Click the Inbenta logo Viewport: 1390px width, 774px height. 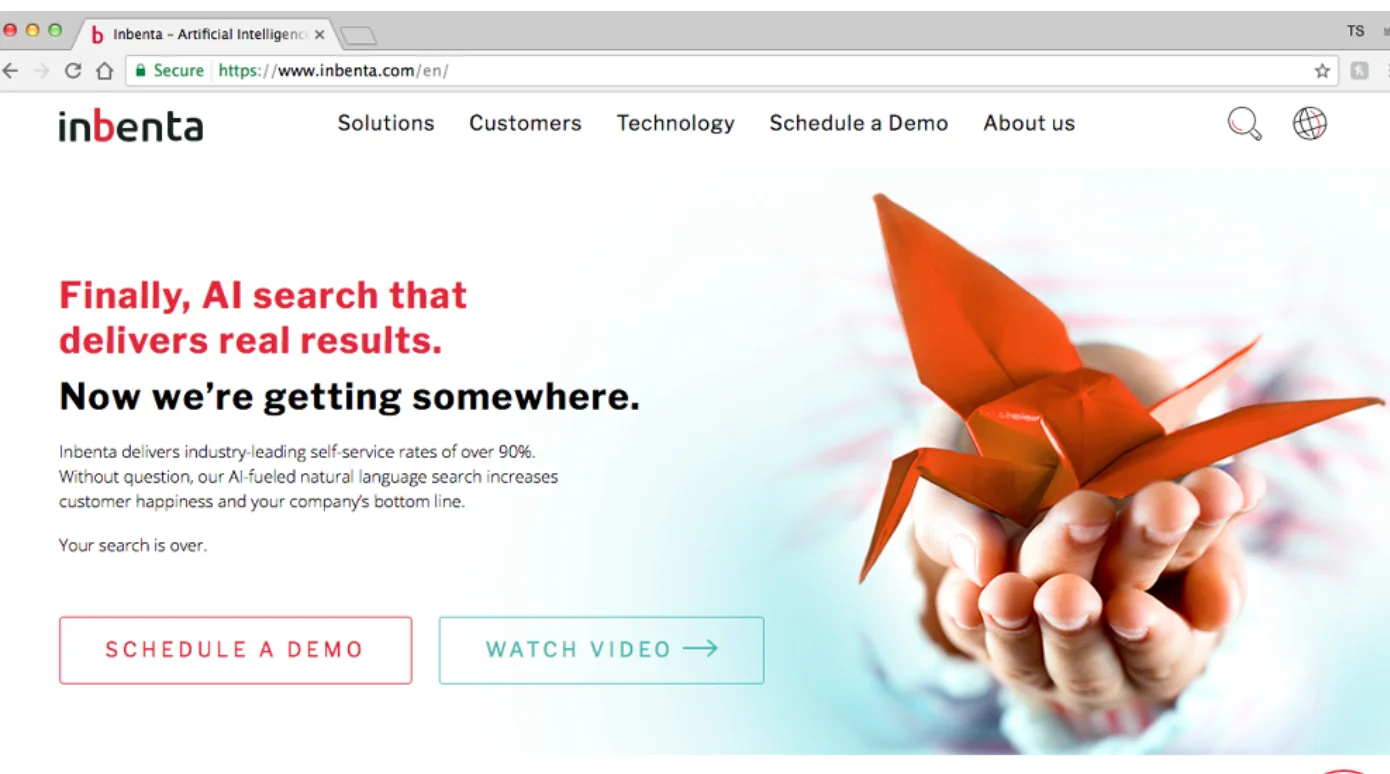tap(131, 126)
